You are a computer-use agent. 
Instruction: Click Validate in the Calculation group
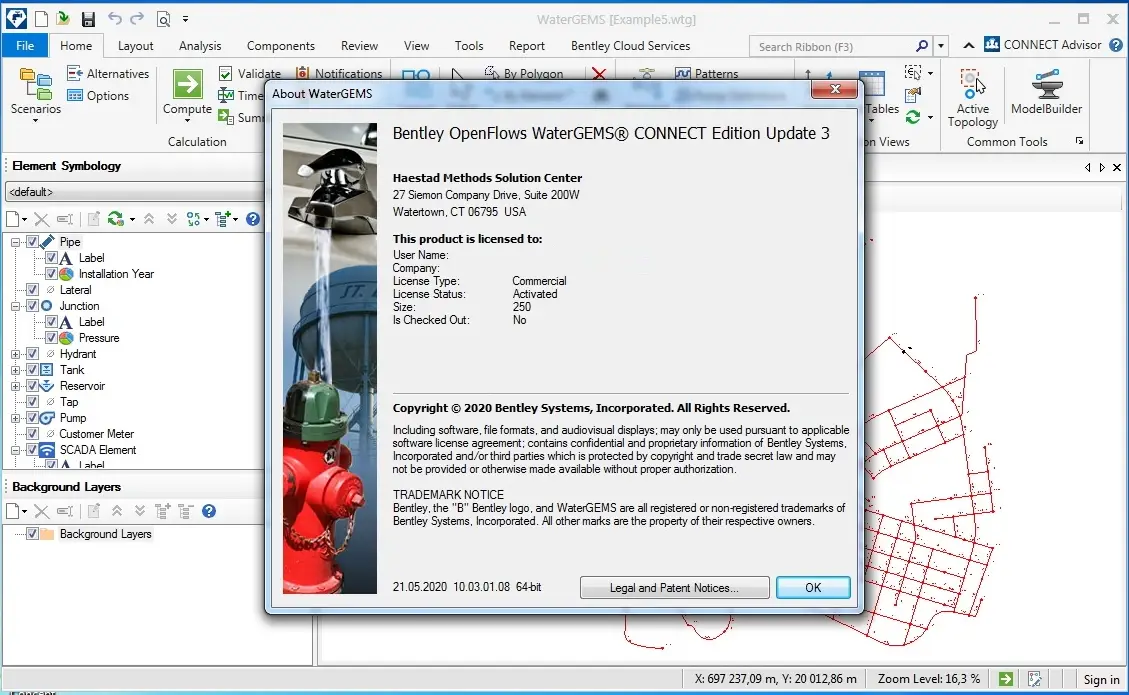(x=250, y=73)
